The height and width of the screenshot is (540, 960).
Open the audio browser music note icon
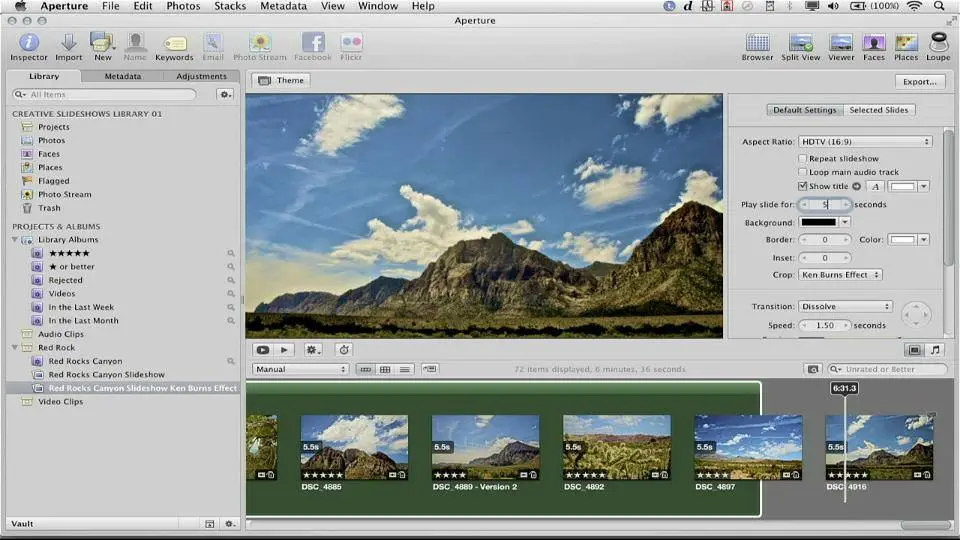pyautogui.click(x=935, y=350)
